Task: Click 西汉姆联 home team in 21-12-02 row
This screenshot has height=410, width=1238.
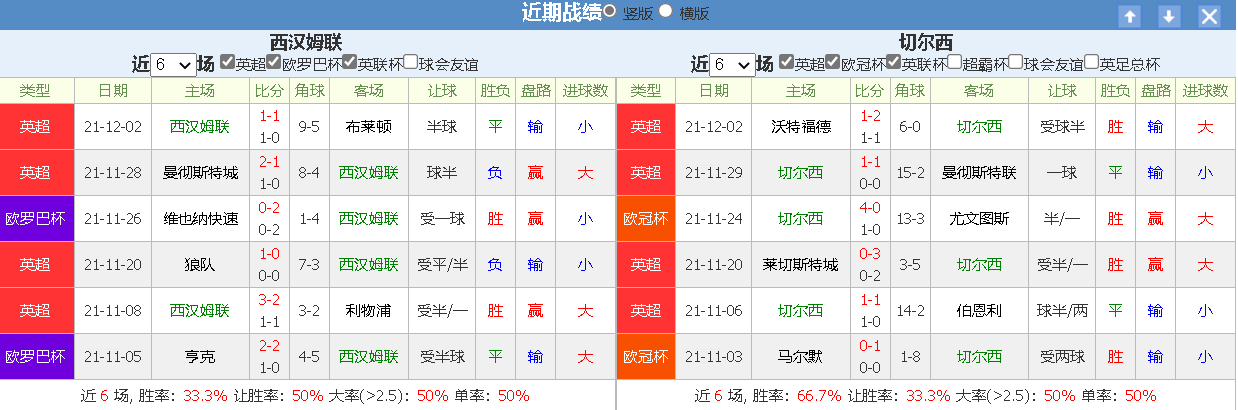Action: (x=199, y=127)
